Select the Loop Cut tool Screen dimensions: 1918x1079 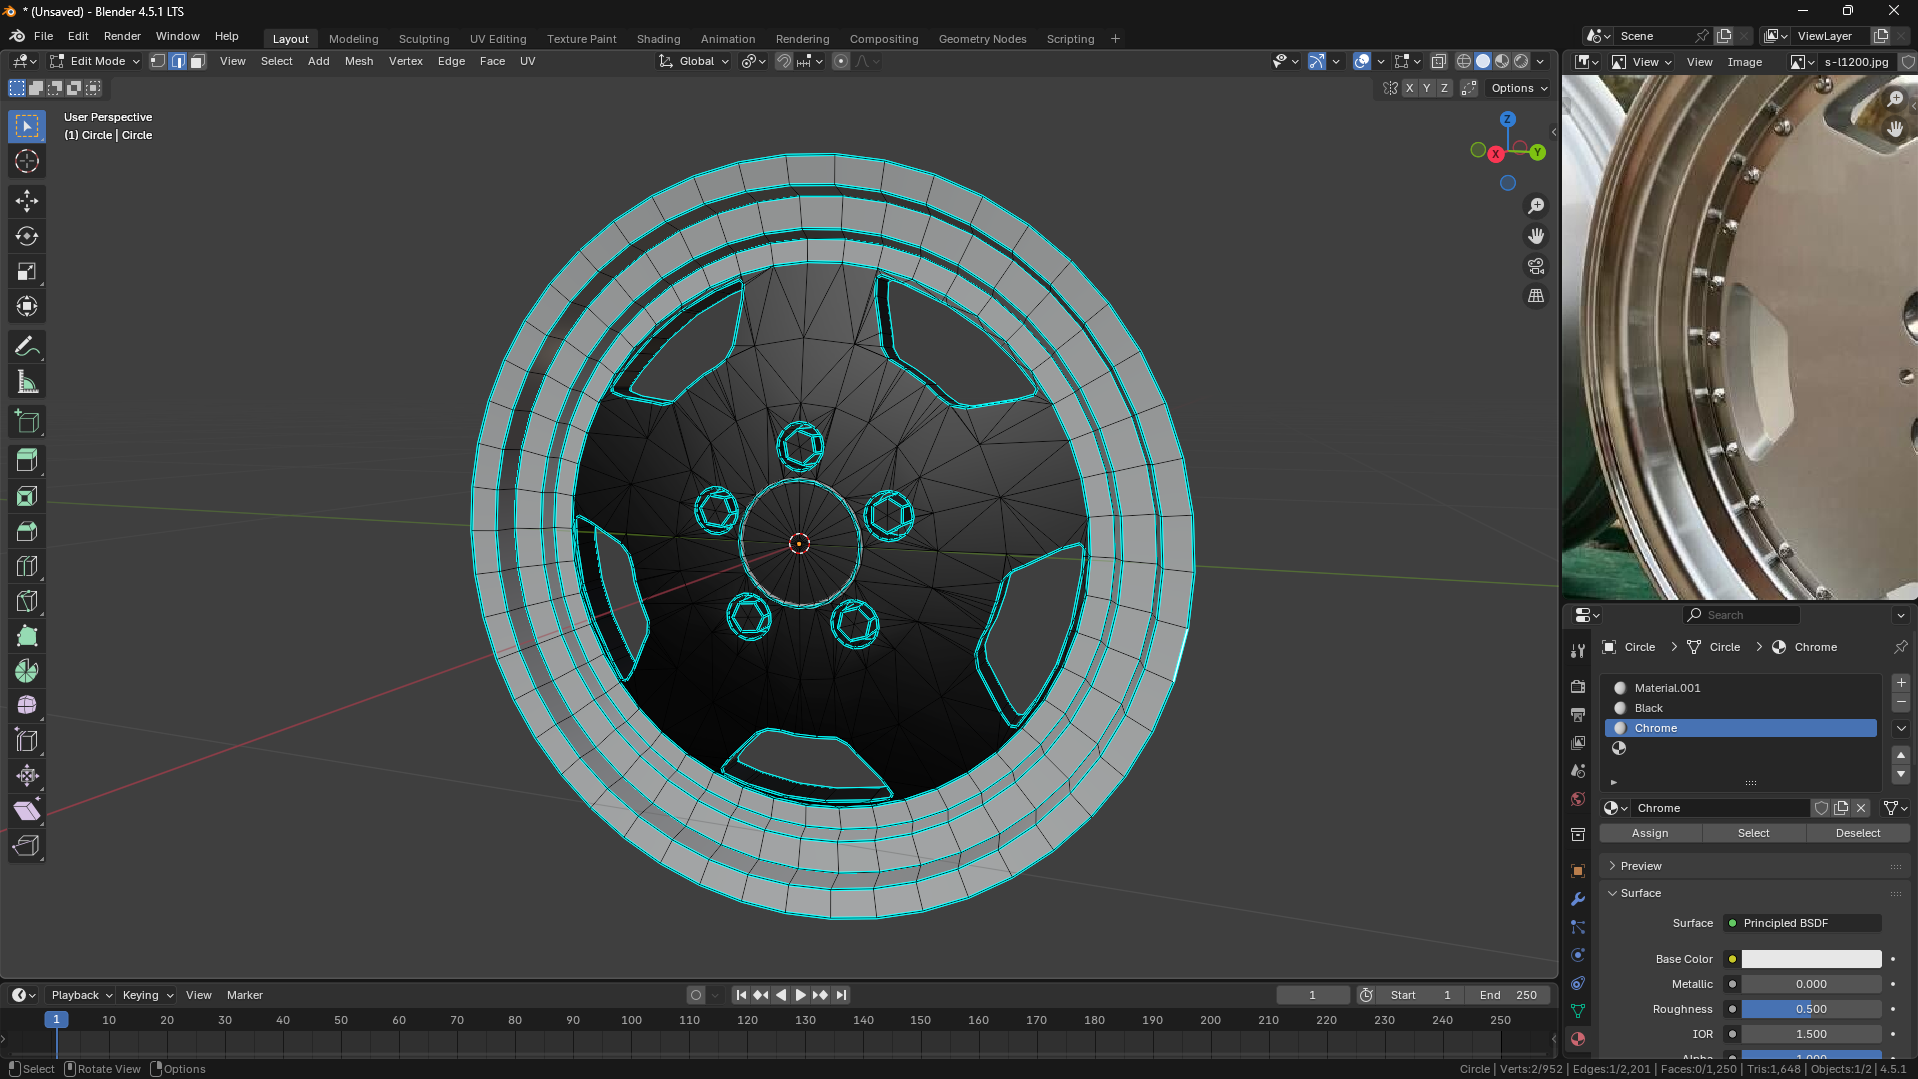27,566
